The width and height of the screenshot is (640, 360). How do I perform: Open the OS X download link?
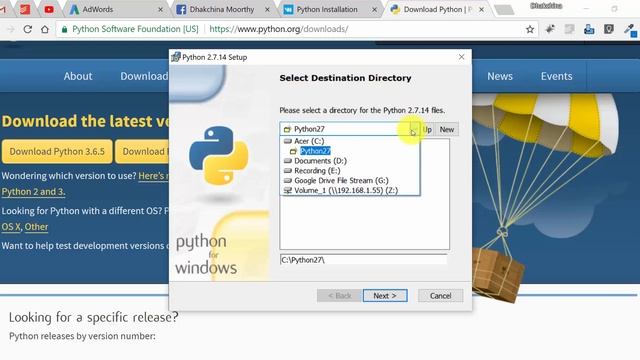click(11, 227)
